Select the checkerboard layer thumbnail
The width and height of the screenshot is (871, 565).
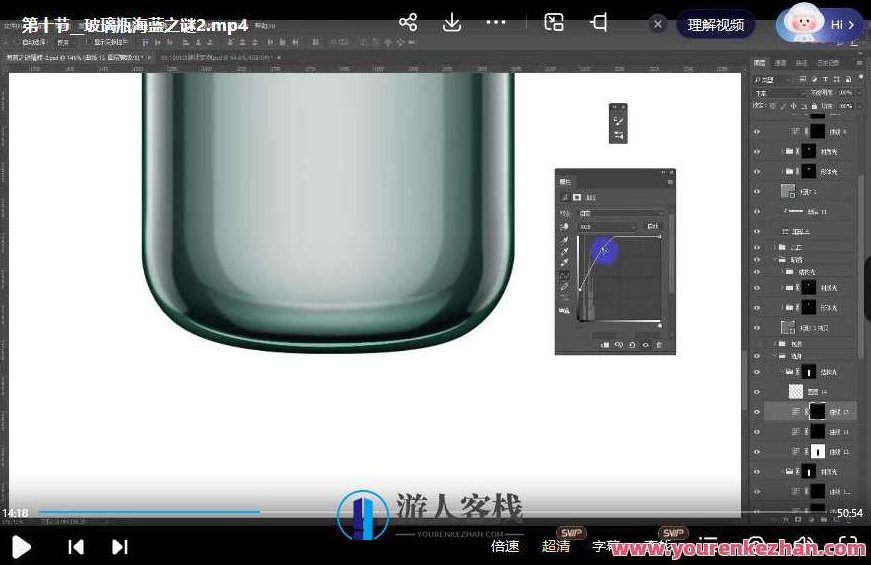(796, 392)
